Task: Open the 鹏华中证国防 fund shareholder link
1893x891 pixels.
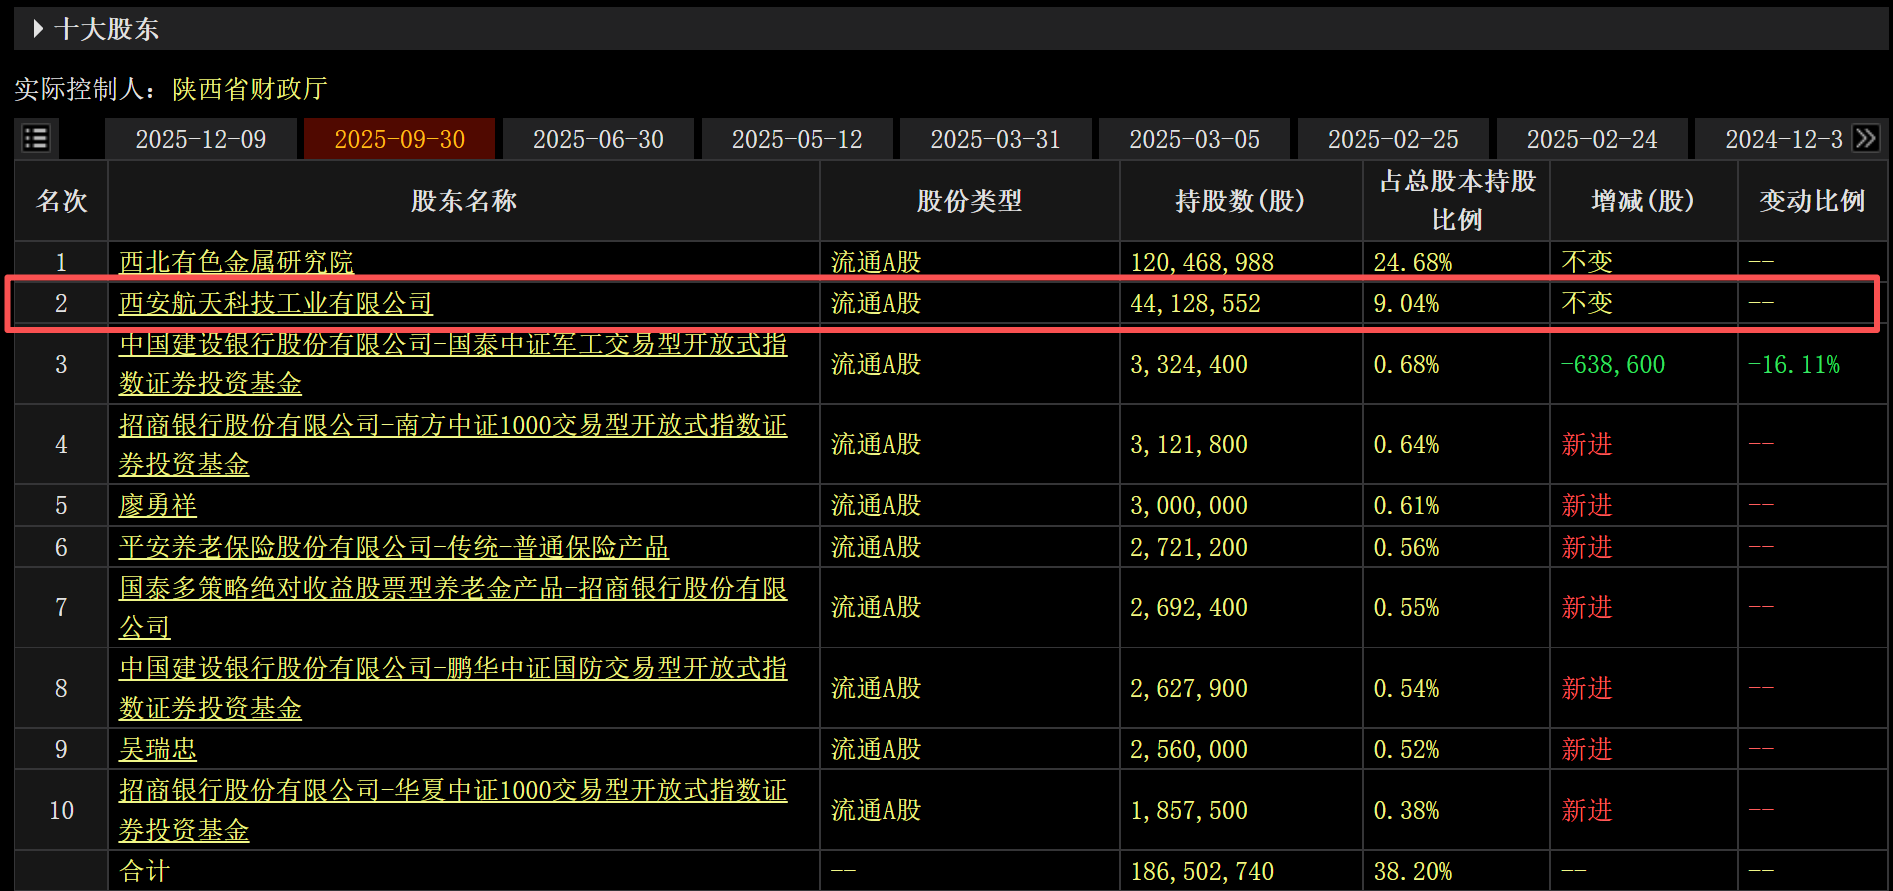Action: click(453, 688)
